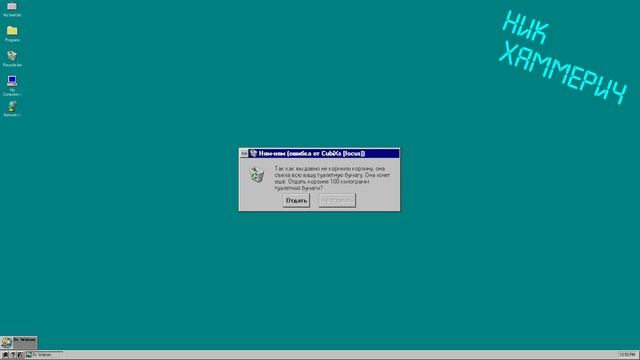Open the dialog's system menu box

(244, 153)
